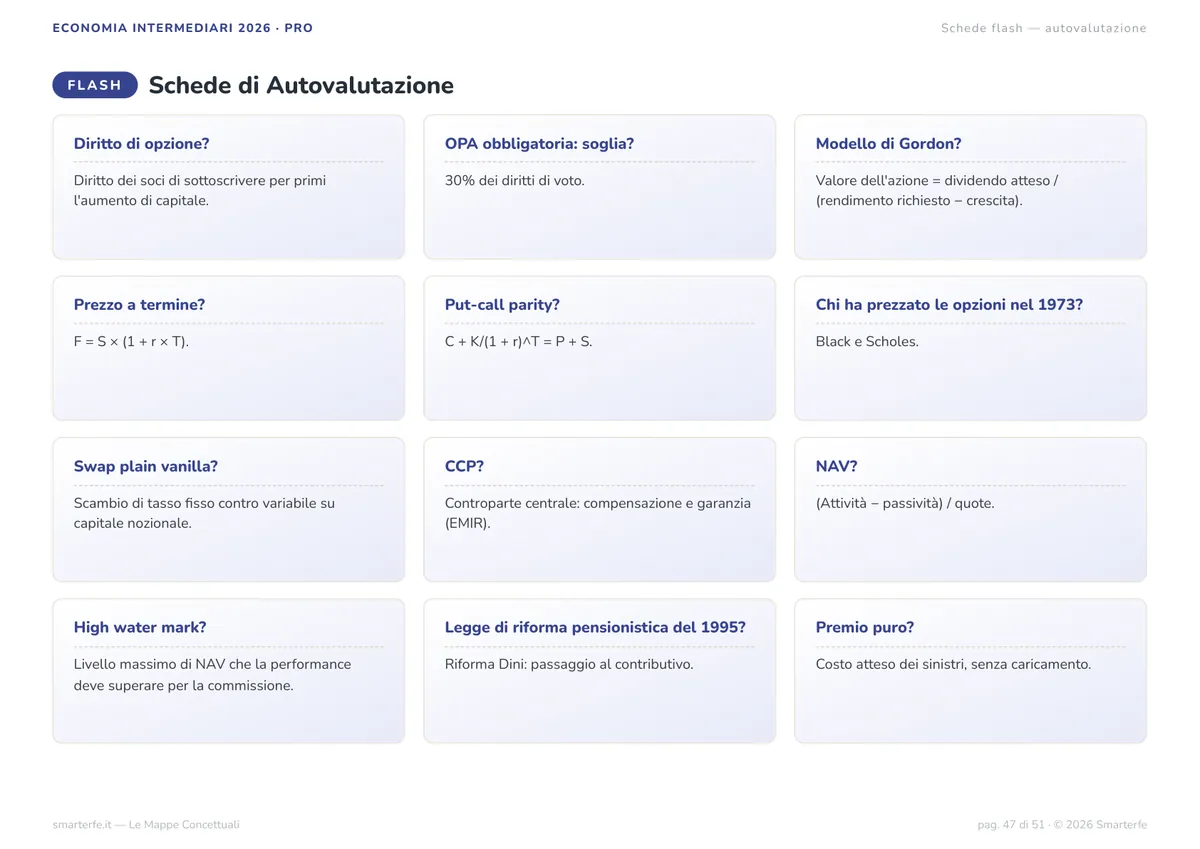Select the card about options priced in 1973
This screenshot has height=849, width=1200.
(970, 348)
